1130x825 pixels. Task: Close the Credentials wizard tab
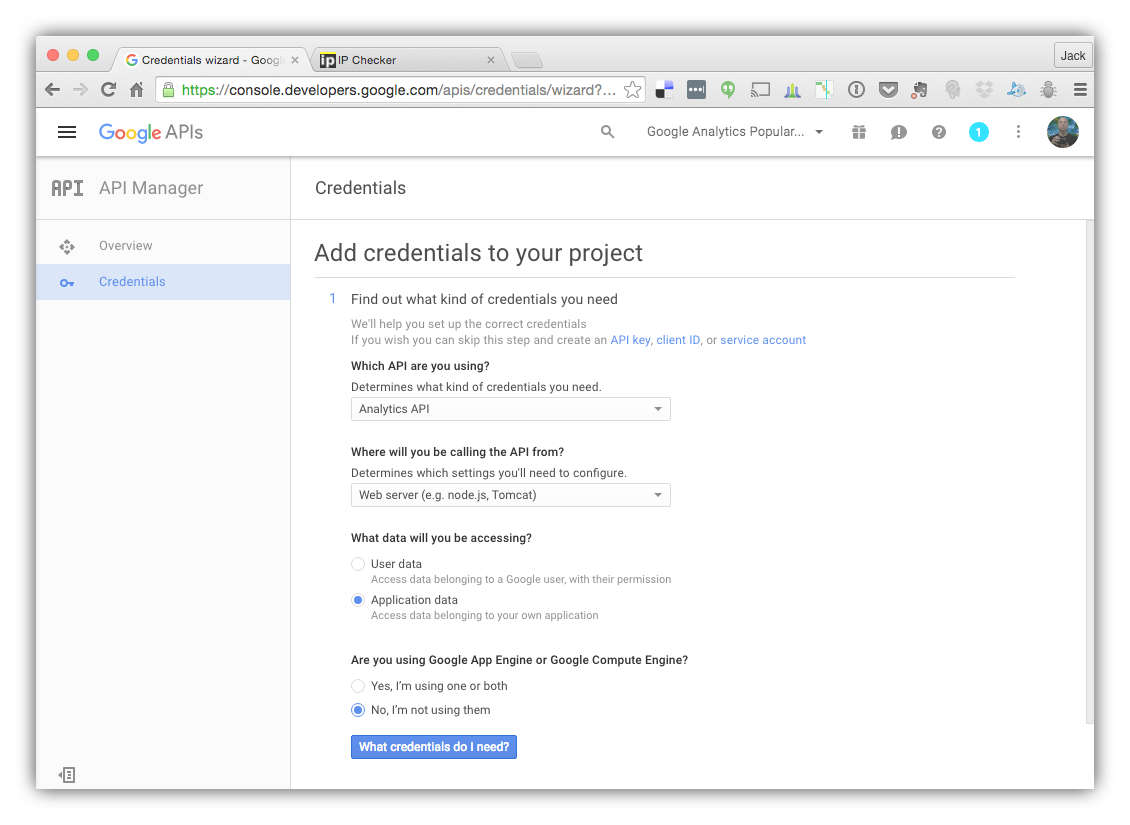pos(295,60)
